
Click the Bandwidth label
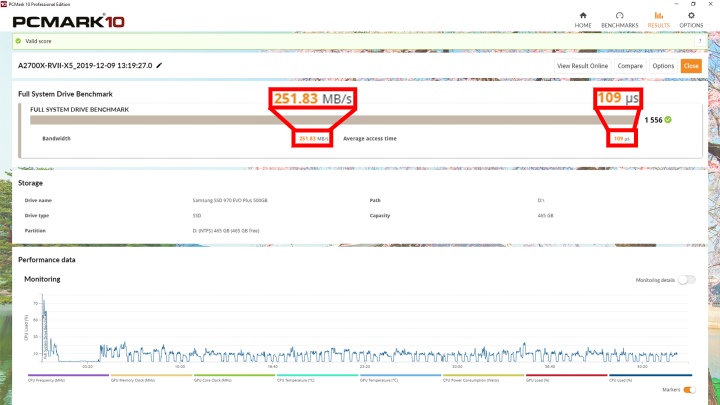pos(56,138)
